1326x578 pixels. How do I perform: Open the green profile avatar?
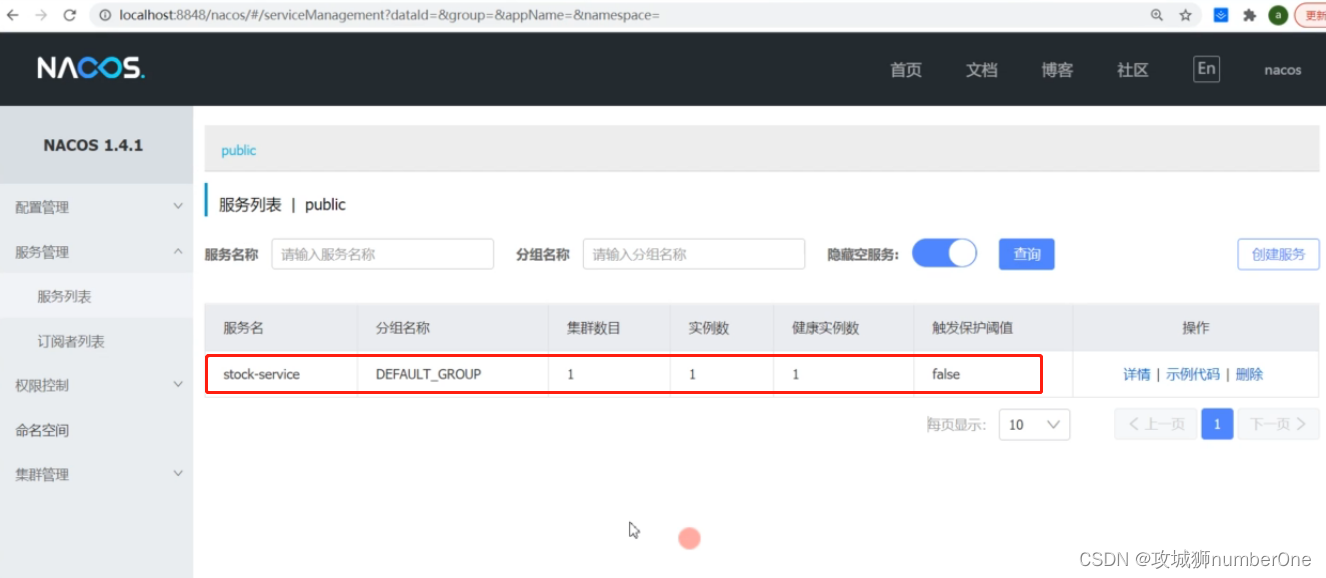pos(1278,15)
